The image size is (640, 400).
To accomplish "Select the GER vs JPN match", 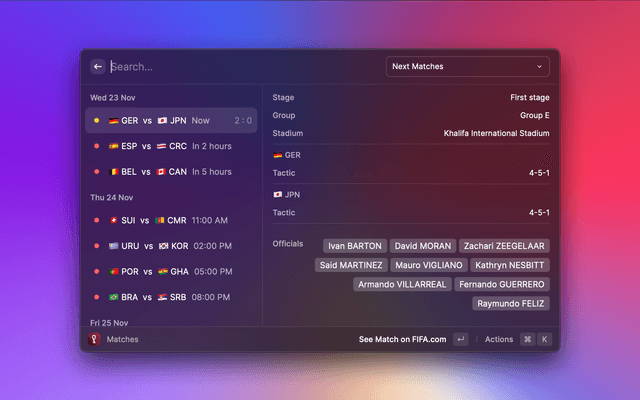I will pos(171,120).
